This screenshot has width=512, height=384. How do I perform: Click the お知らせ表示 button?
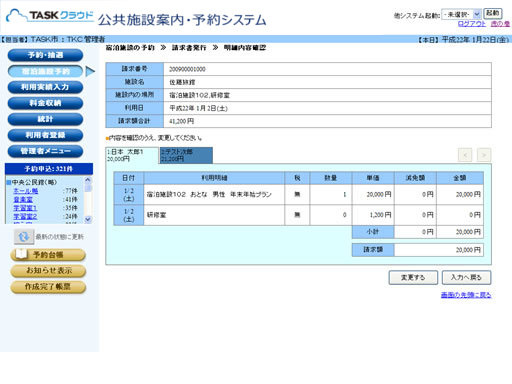tap(48, 271)
